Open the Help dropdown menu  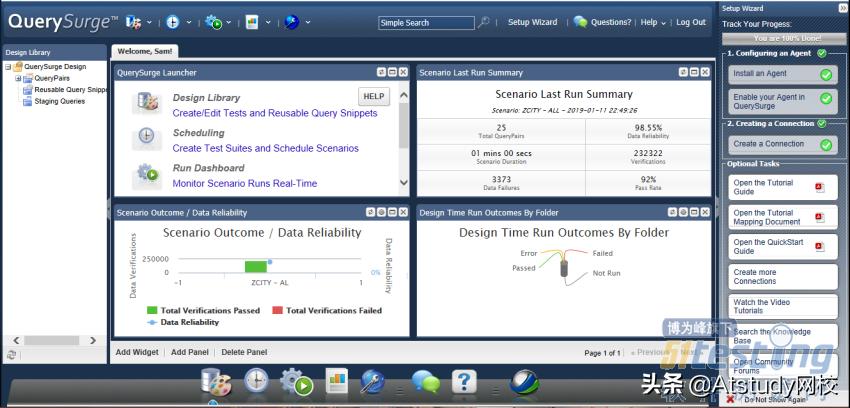pyautogui.click(x=653, y=22)
